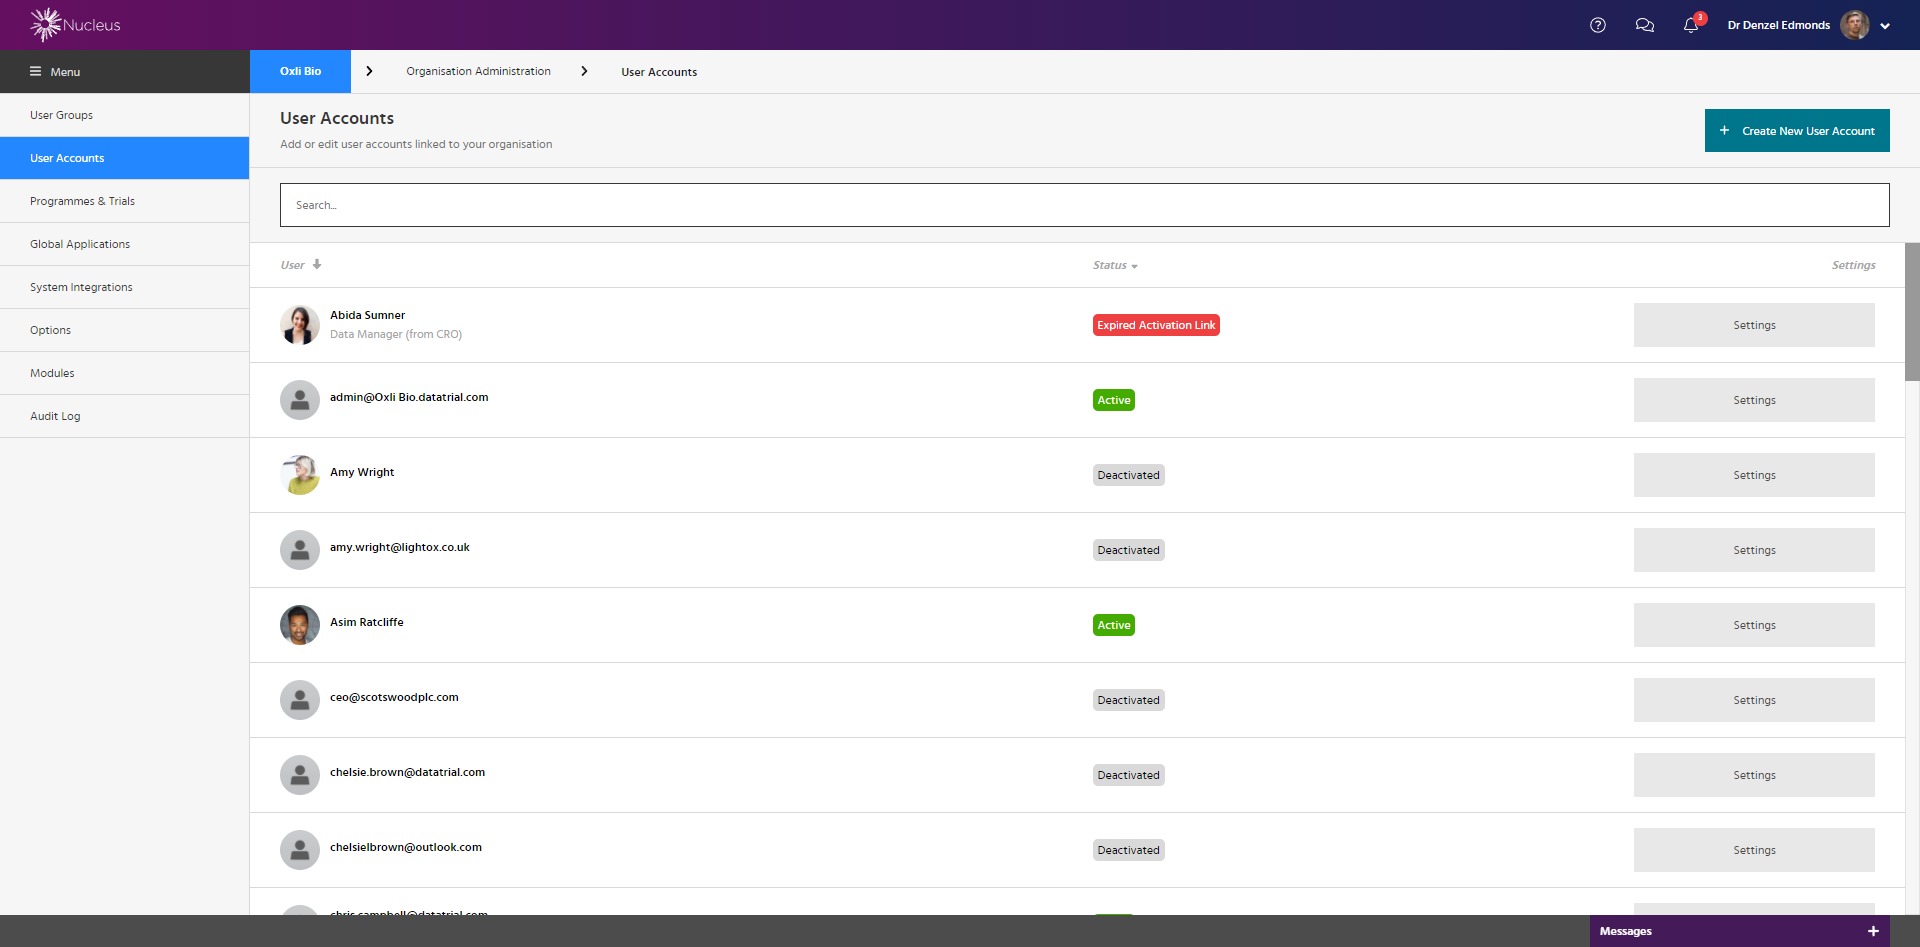This screenshot has height=947, width=1920.
Task: Open User Groups in sidebar
Action: click(x=124, y=115)
